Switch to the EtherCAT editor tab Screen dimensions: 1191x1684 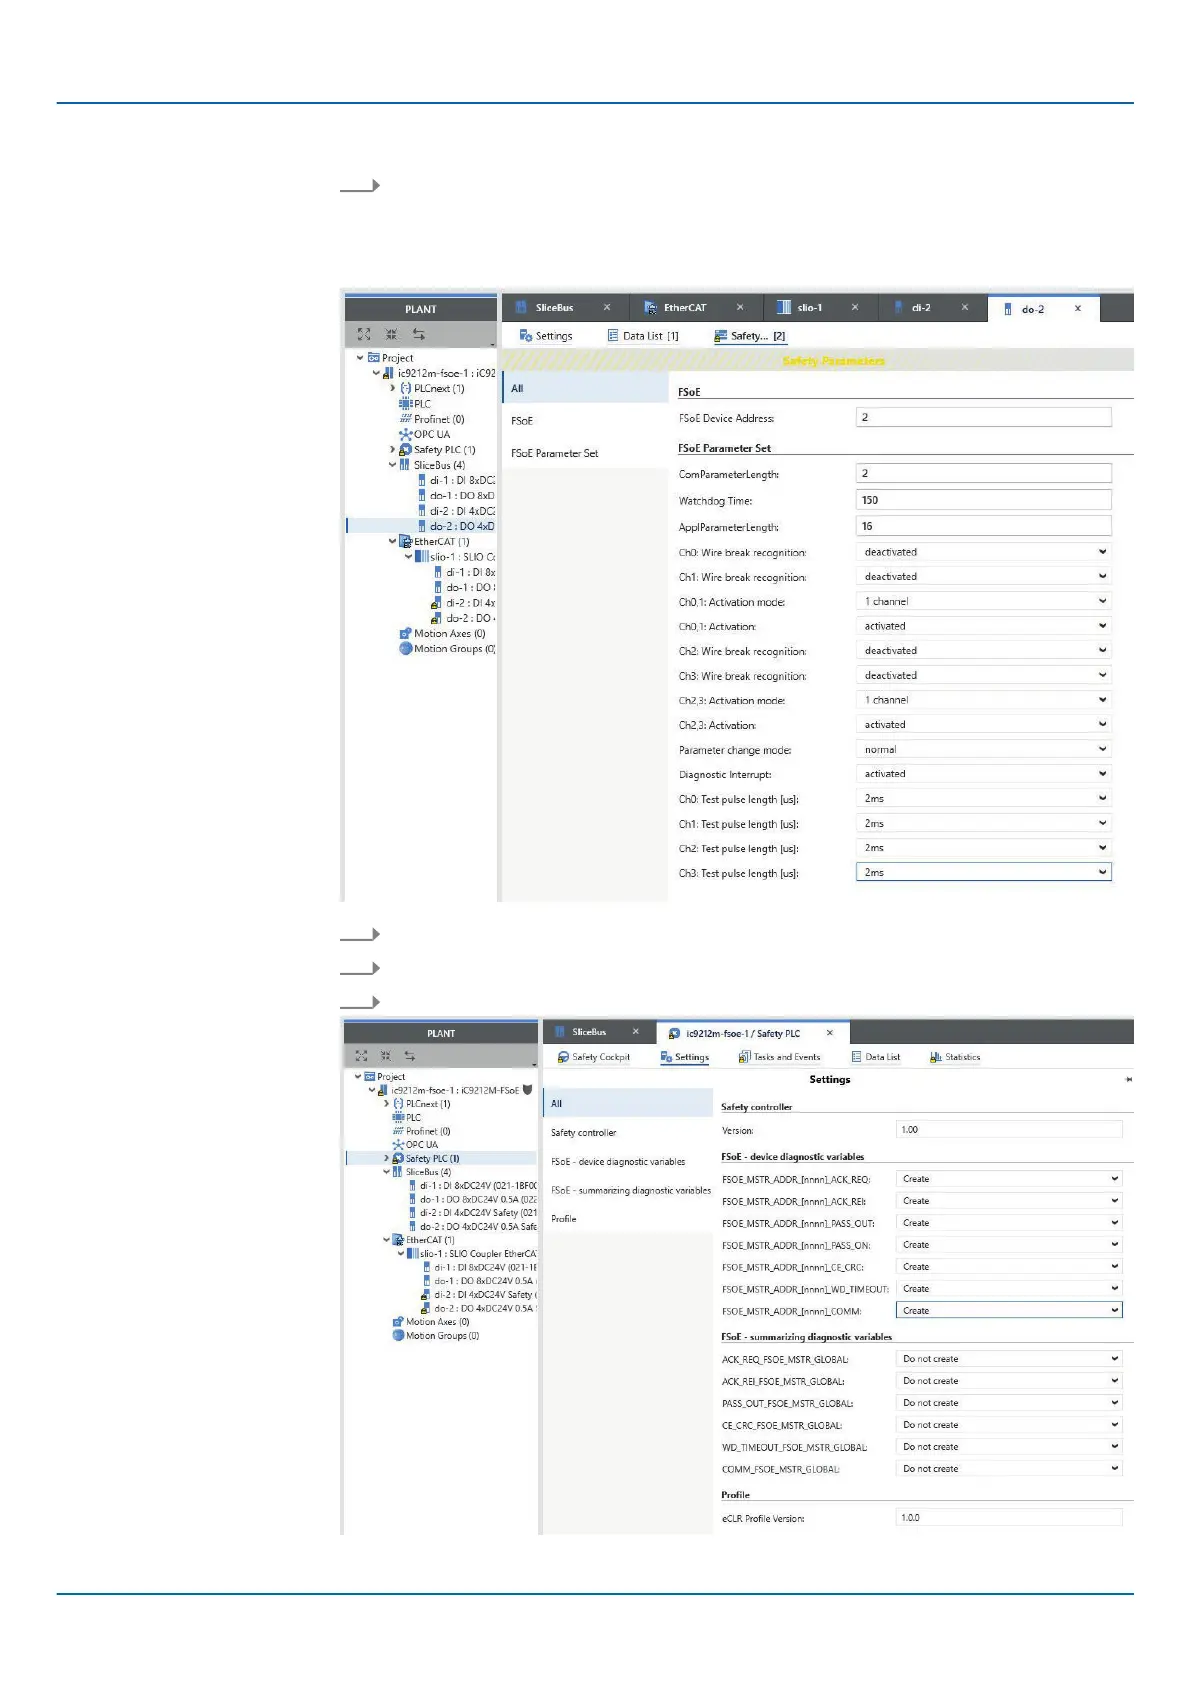coord(684,308)
